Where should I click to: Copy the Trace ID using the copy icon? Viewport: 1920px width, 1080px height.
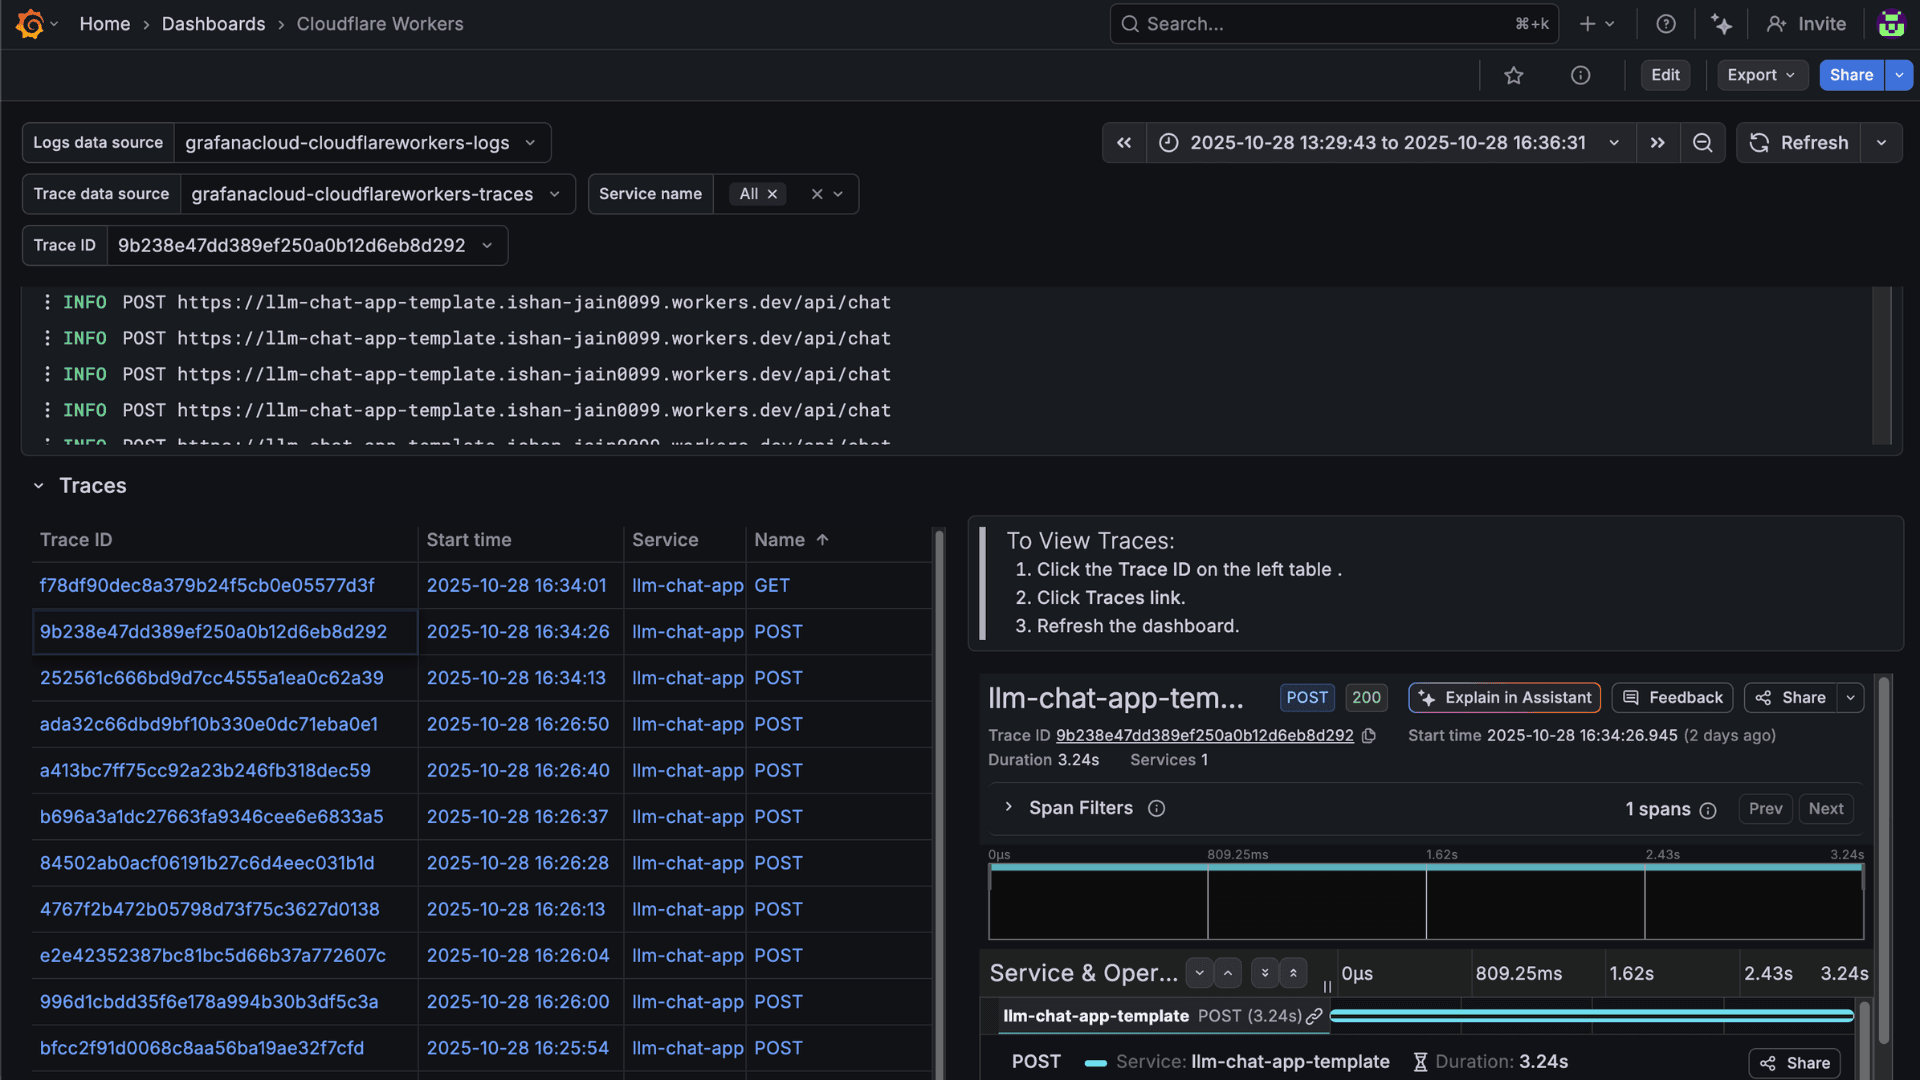(x=1369, y=735)
